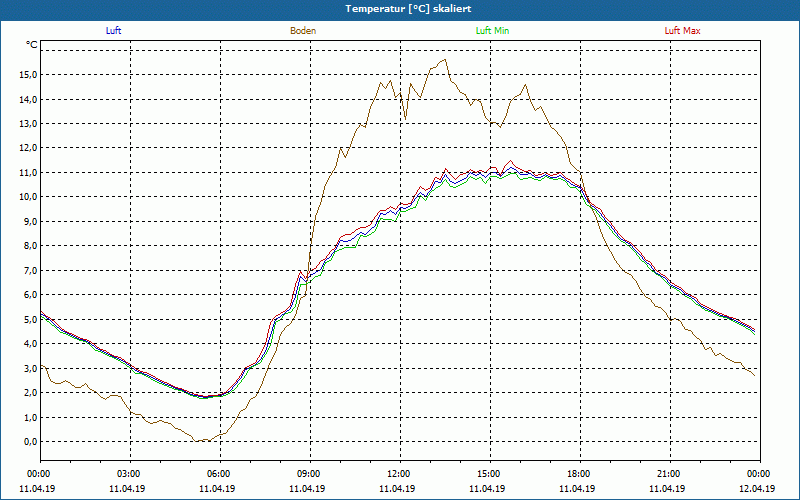Screen dimensions: 800x500
Task: Click the '15,0' y-axis value
Action: 28,75
